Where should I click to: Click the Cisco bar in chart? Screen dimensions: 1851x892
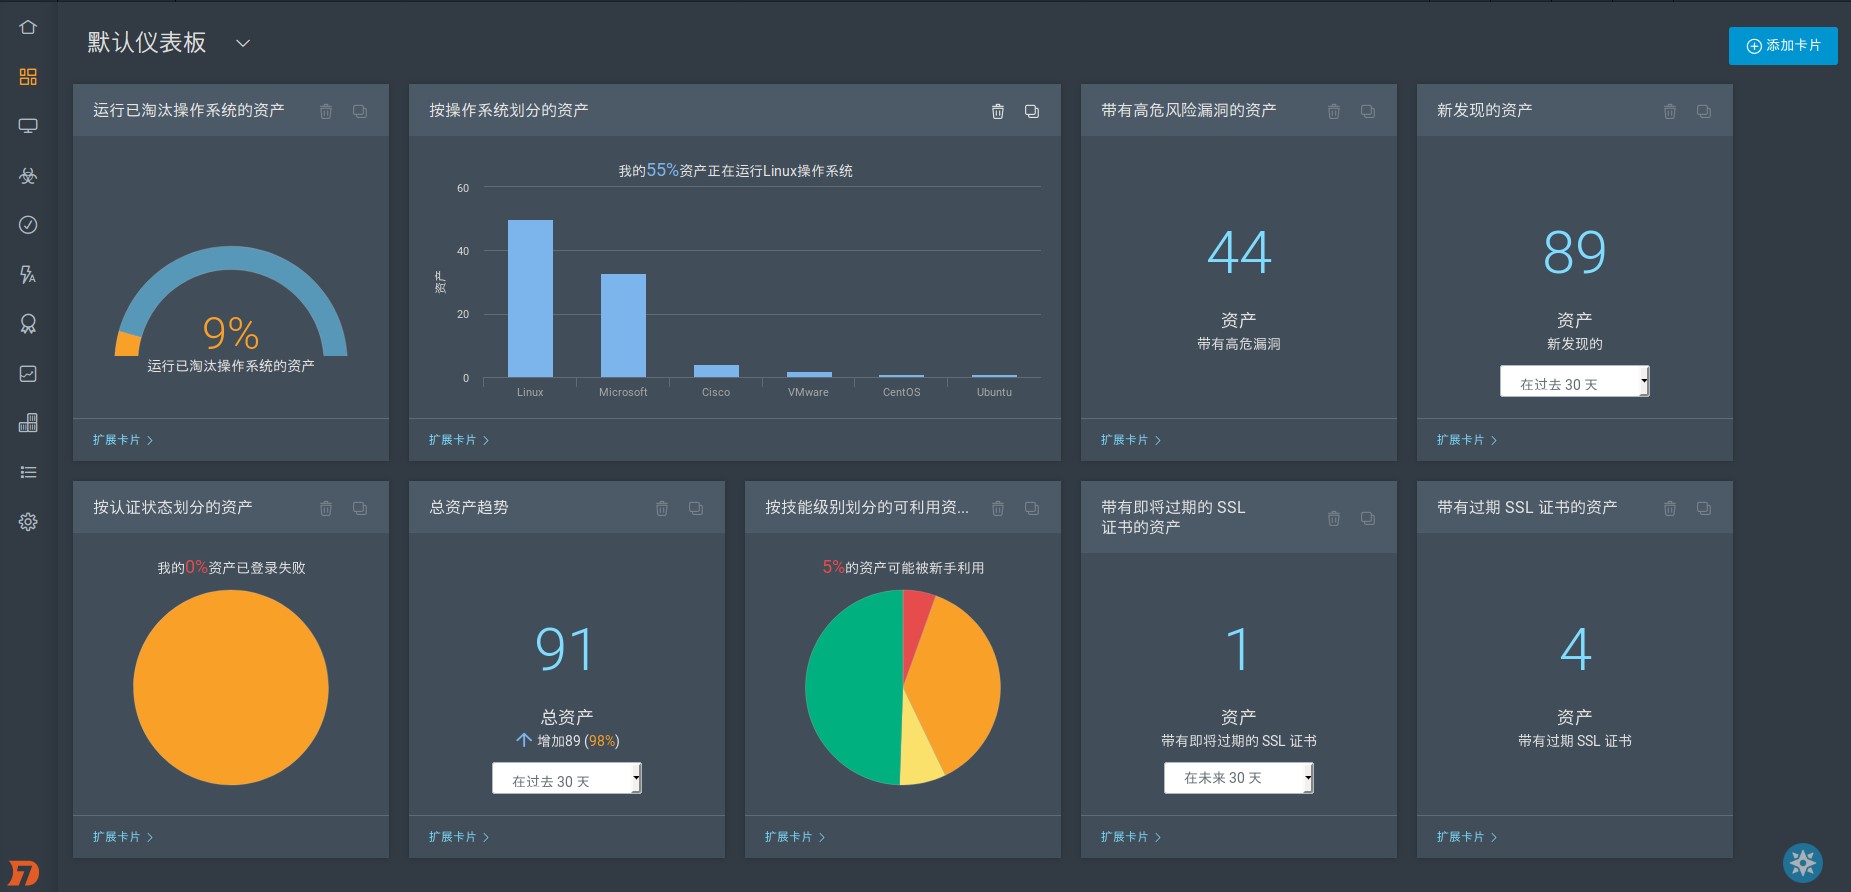point(716,371)
